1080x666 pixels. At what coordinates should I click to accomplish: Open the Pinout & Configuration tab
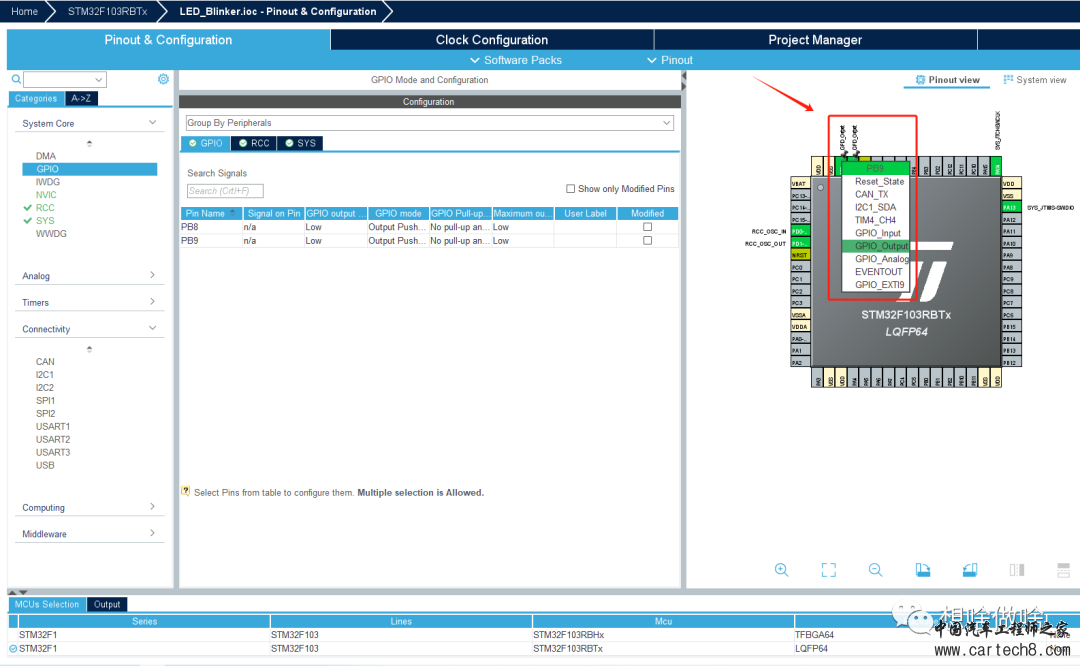[168, 40]
